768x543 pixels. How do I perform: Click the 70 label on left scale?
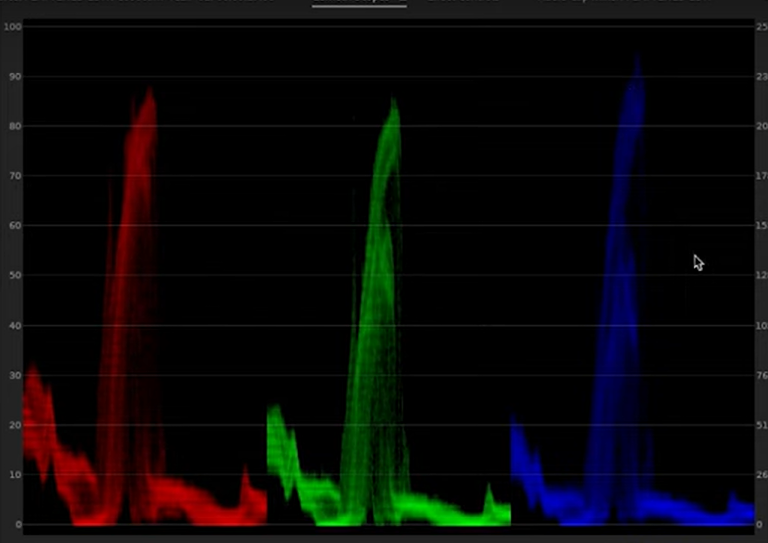[14, 176]
